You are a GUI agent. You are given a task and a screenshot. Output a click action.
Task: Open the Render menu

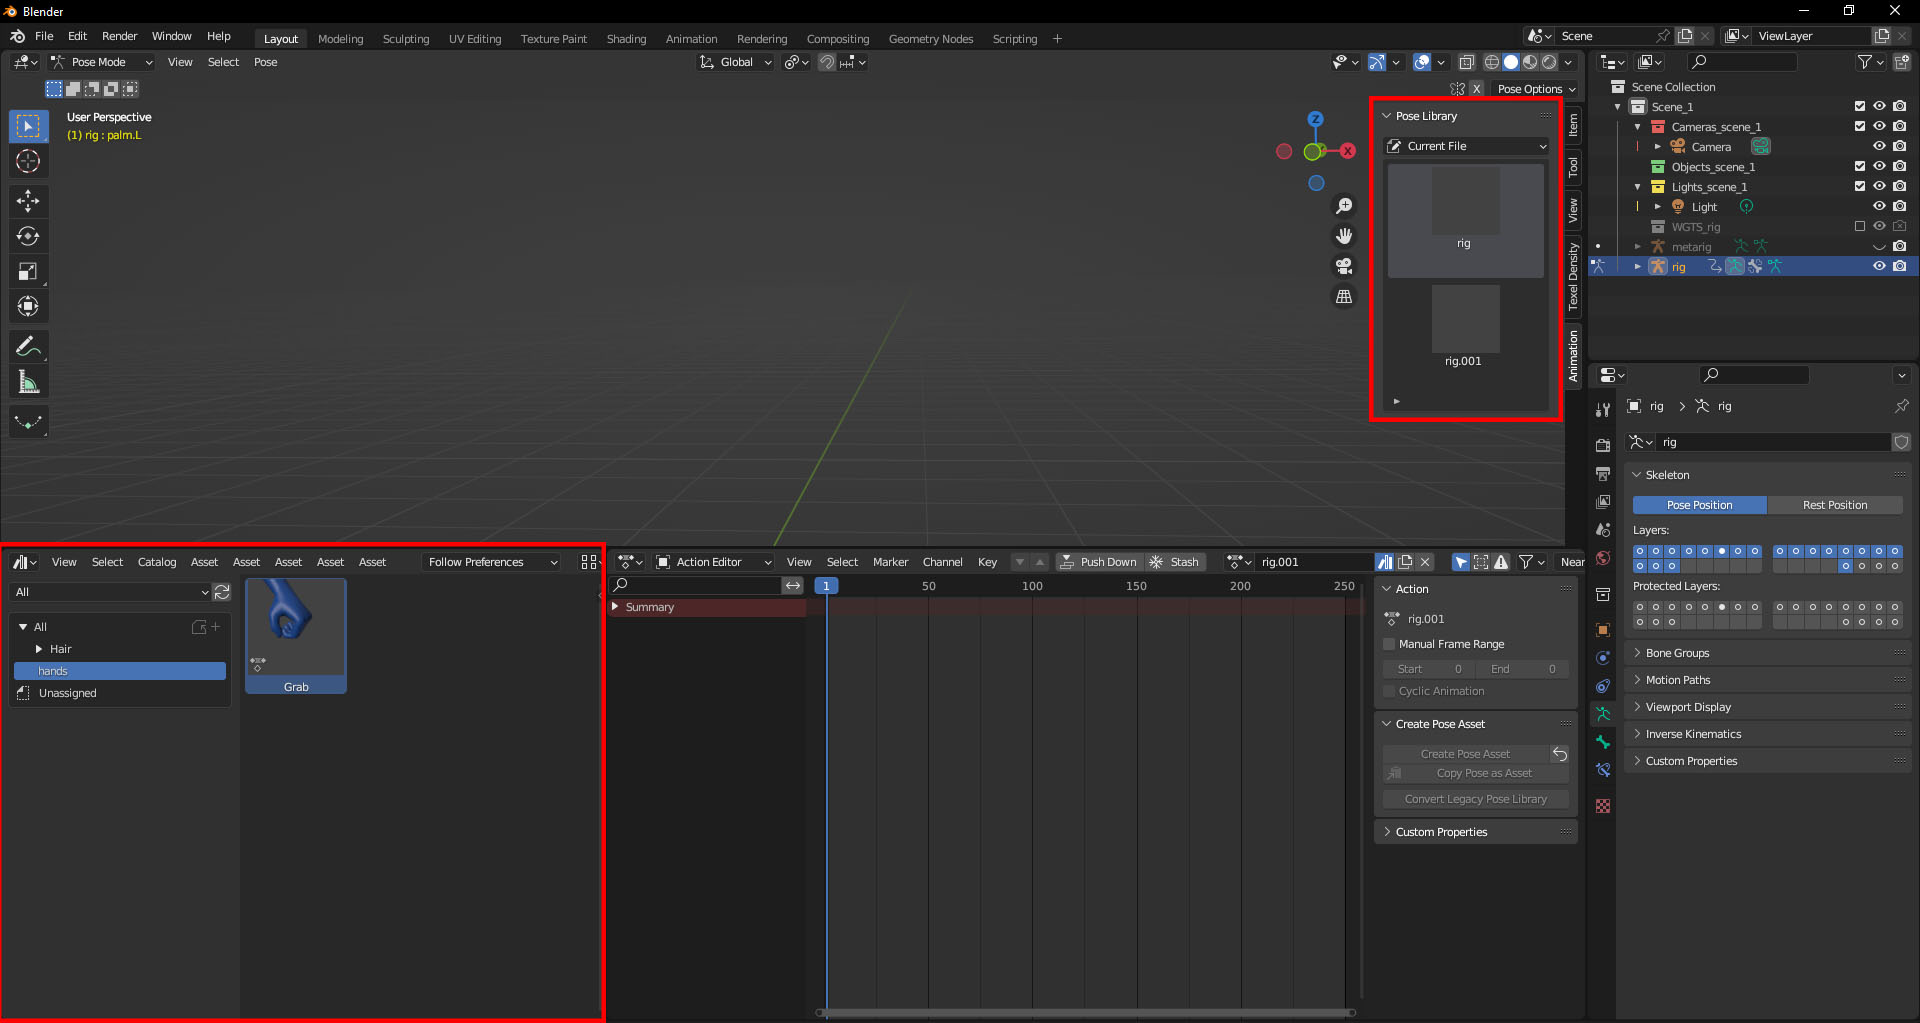coord(120,36)
